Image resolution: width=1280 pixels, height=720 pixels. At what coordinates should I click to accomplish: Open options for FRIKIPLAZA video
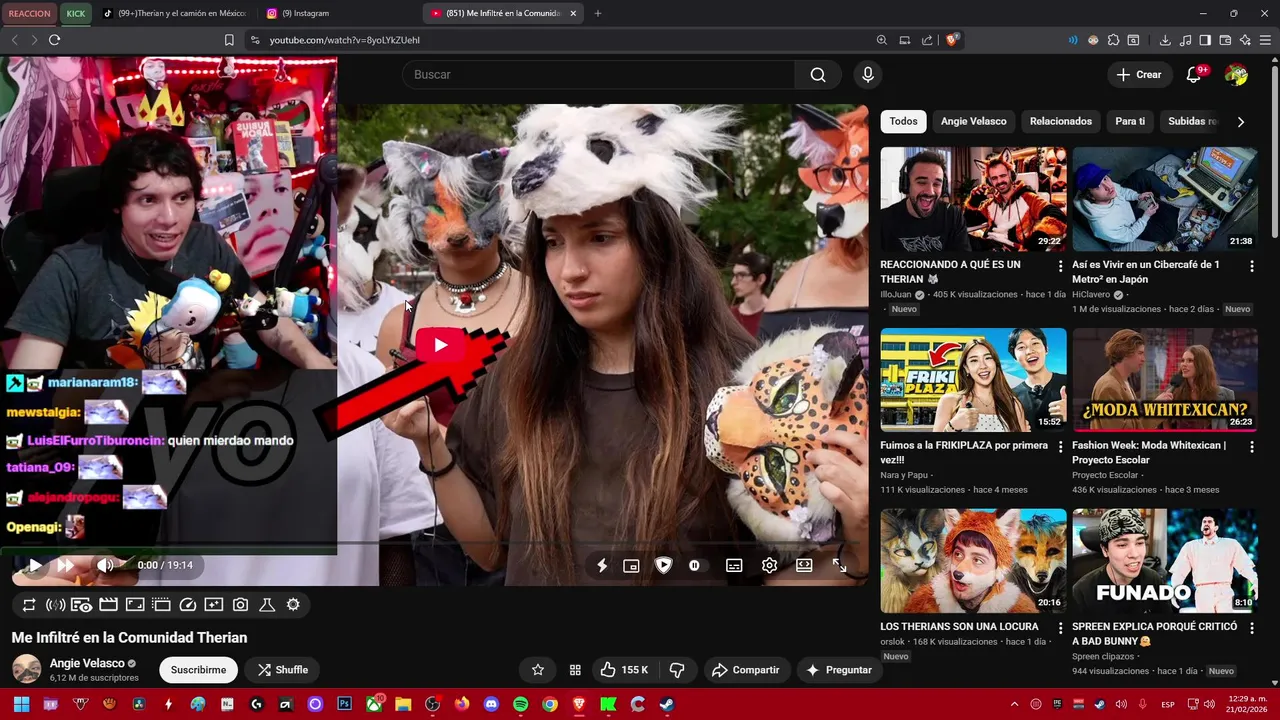click(1060, 447)
